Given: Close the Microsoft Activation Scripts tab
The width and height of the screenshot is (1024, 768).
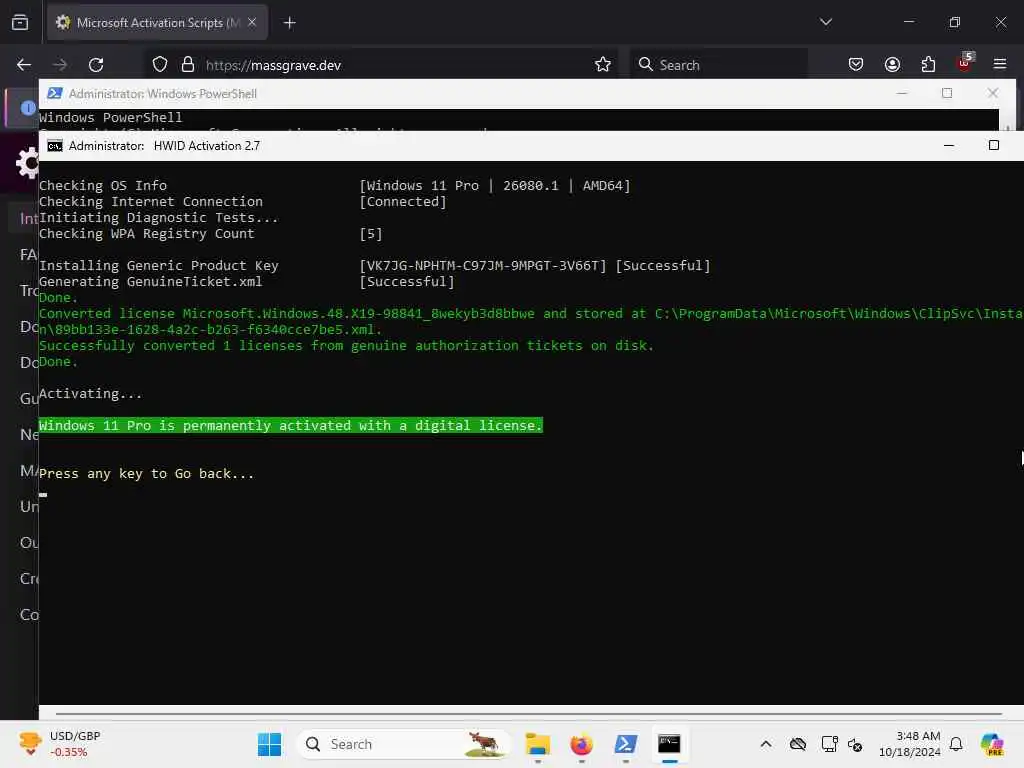Looking at the screenshot, I should point(252,22).
